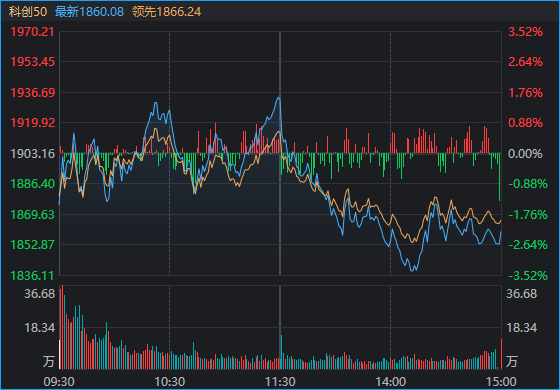Click the -3.52% negative percent label

click(x=528, y=276)
